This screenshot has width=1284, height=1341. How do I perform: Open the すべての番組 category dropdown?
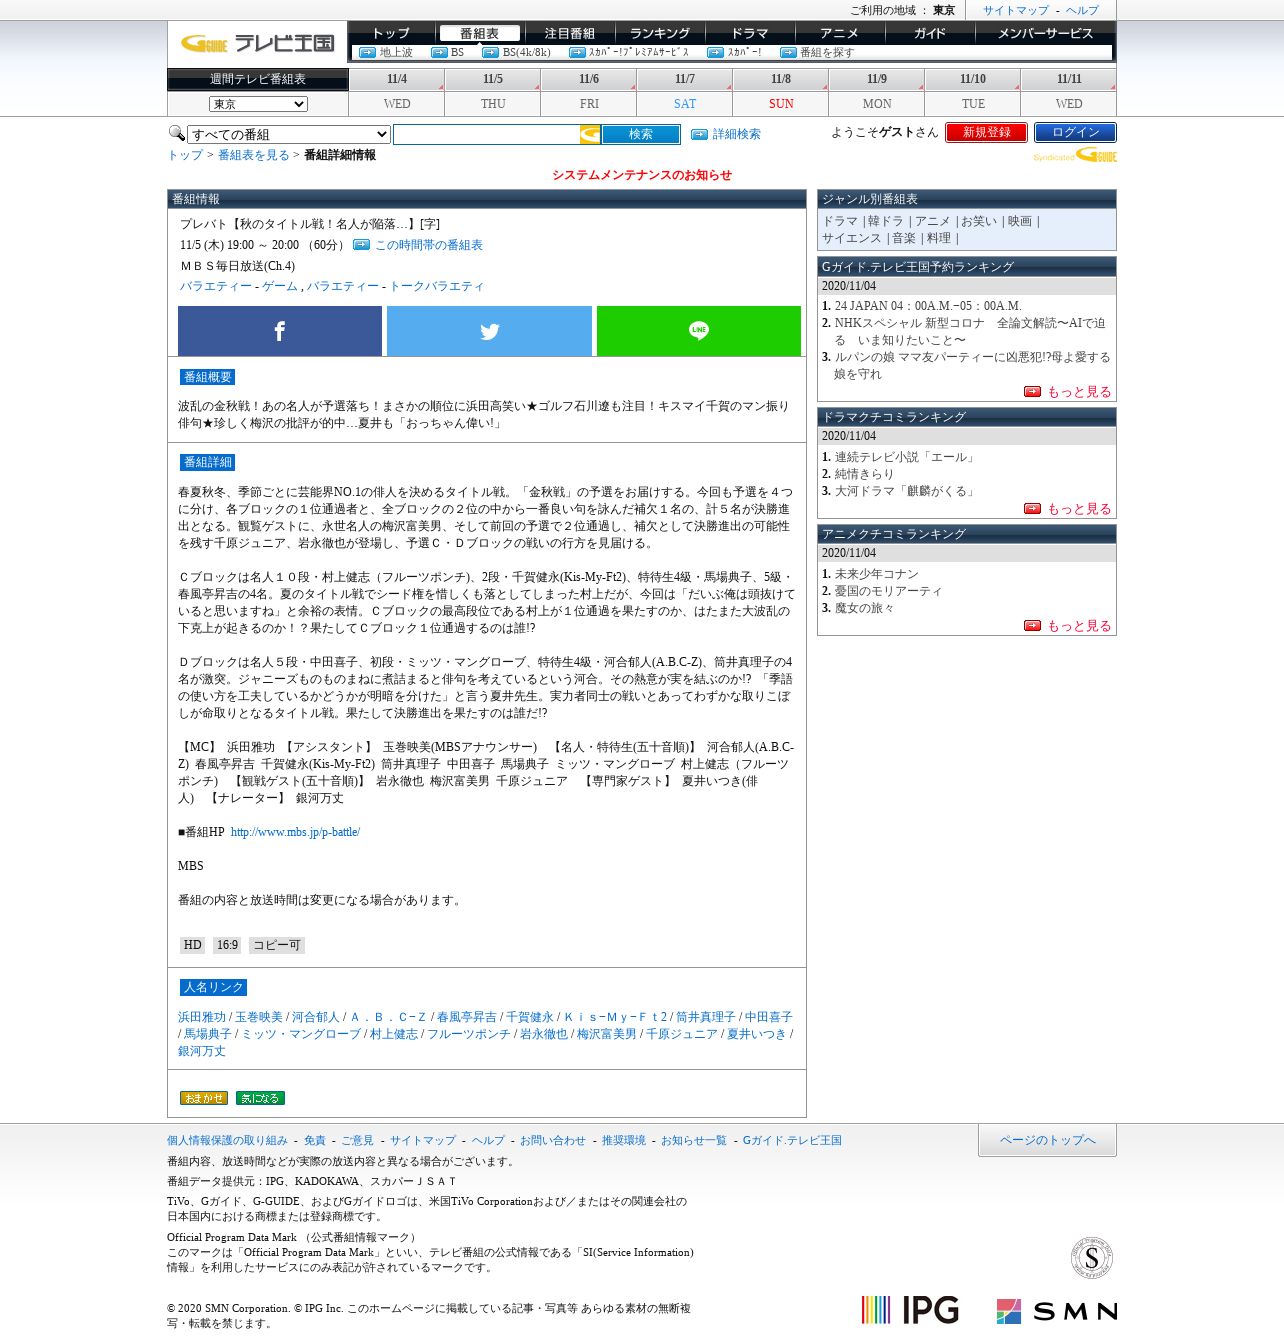coord(288,134)
